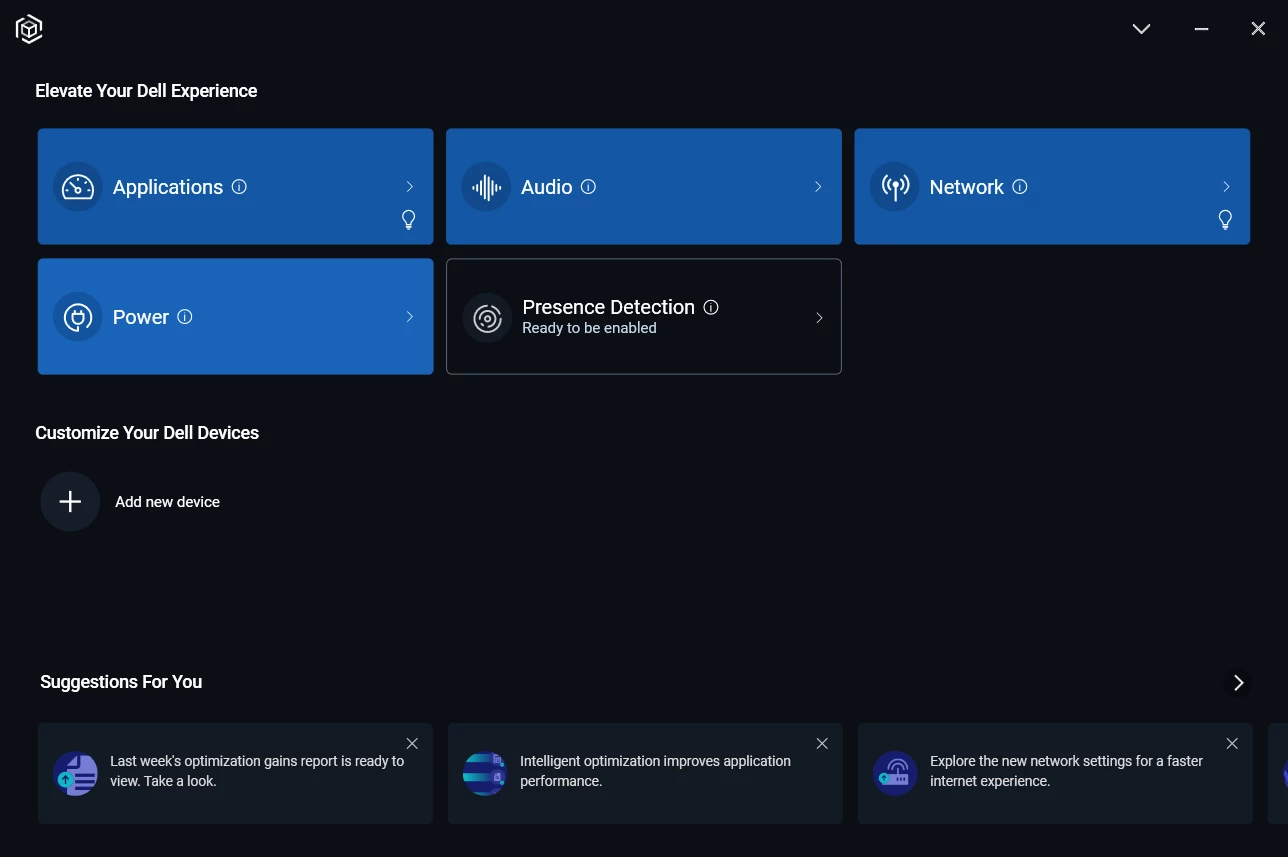Show info for Applications tile

coord(239,187)
